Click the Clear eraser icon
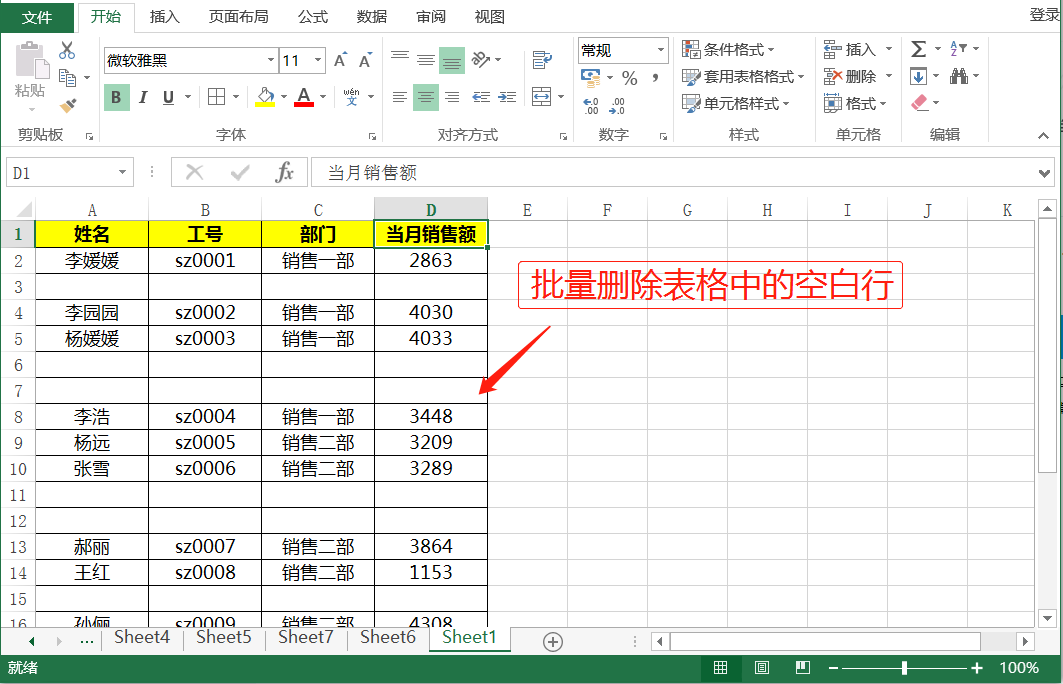The height and width of the screenshot is (684, 1063). pyautogui.click(x=919, y=102)
